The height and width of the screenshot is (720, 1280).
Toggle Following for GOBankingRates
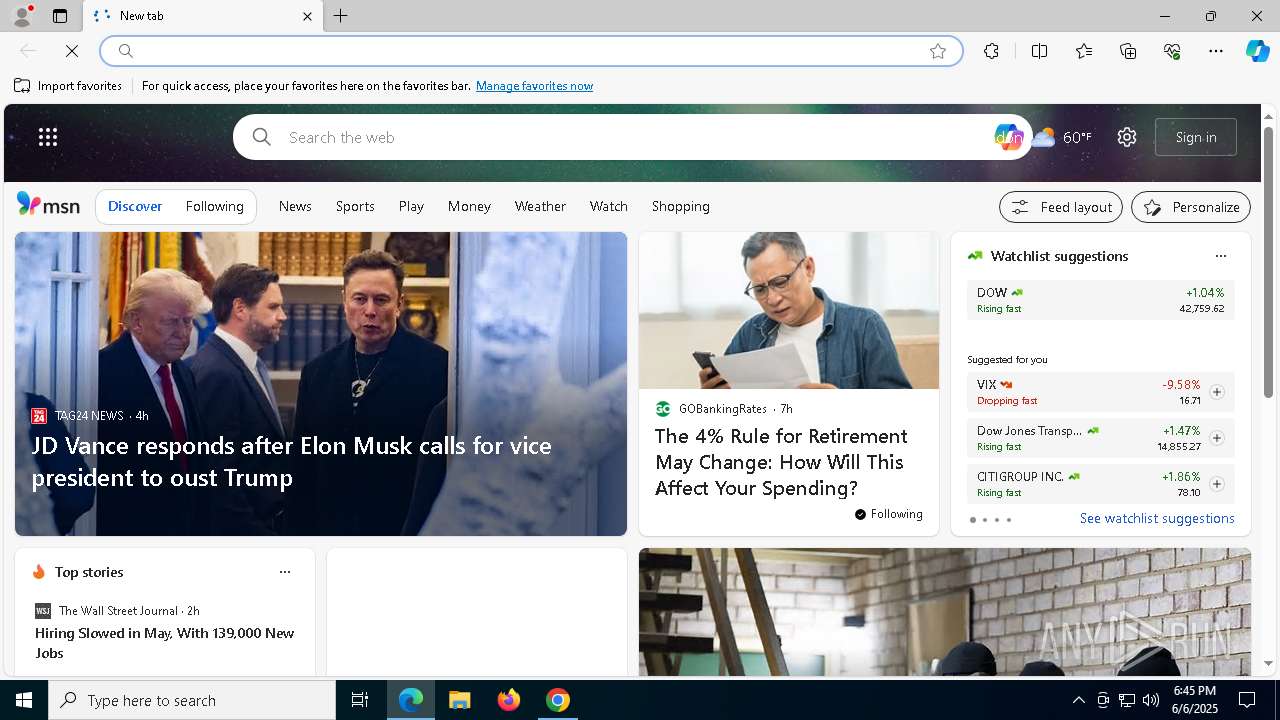coord(888,514)
